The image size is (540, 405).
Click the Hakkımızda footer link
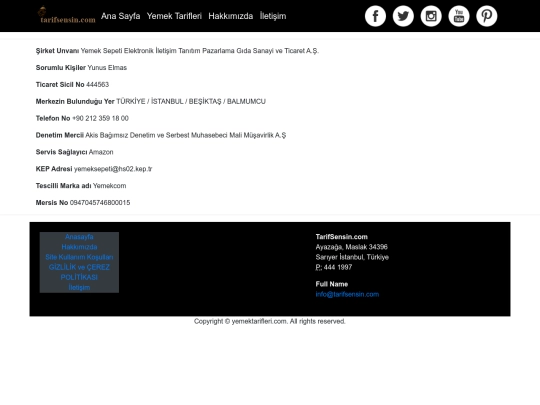point(79,247)
